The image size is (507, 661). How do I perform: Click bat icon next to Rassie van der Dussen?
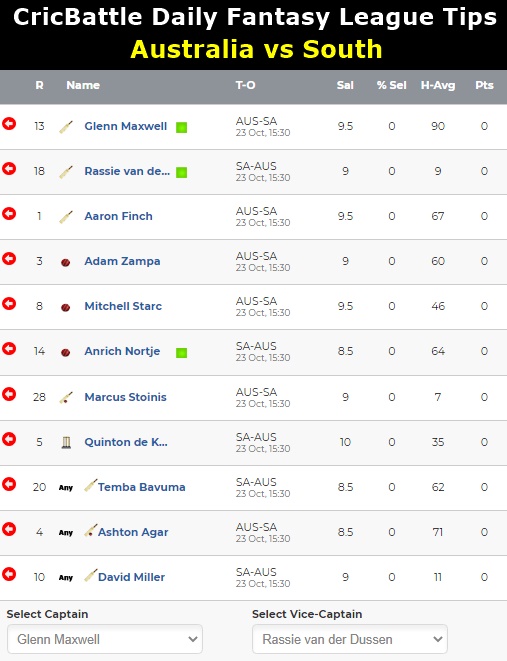pyautogui.click(x=66, y=172)
